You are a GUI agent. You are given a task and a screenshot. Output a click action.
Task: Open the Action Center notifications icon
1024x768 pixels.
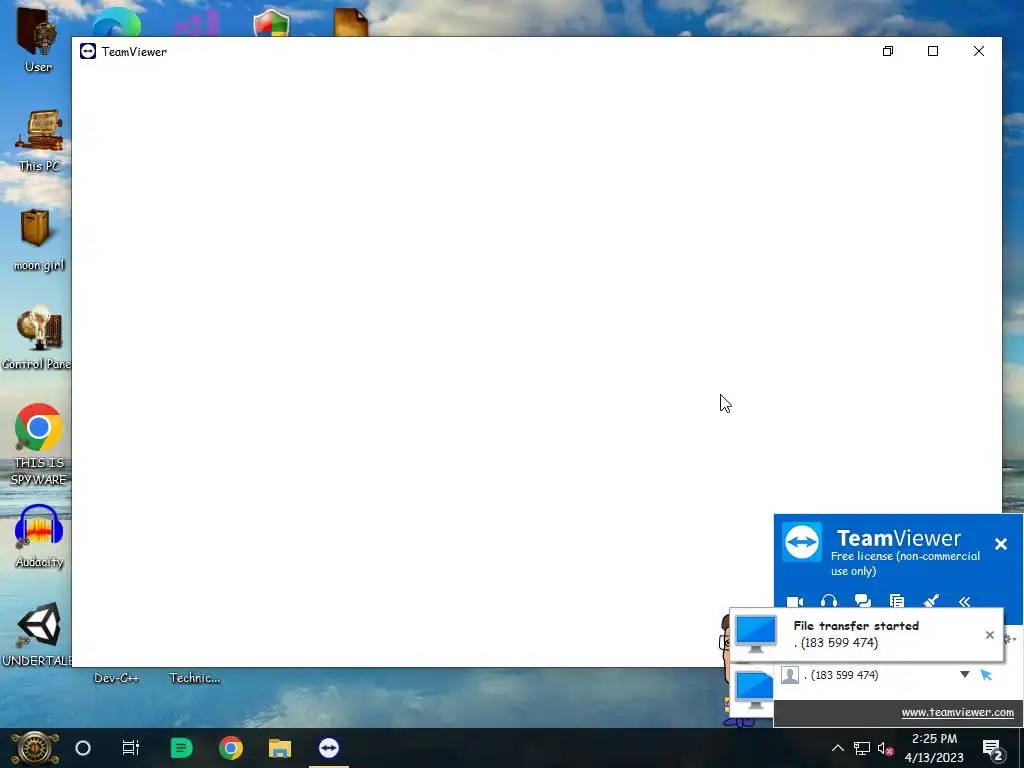click(993, 748)
